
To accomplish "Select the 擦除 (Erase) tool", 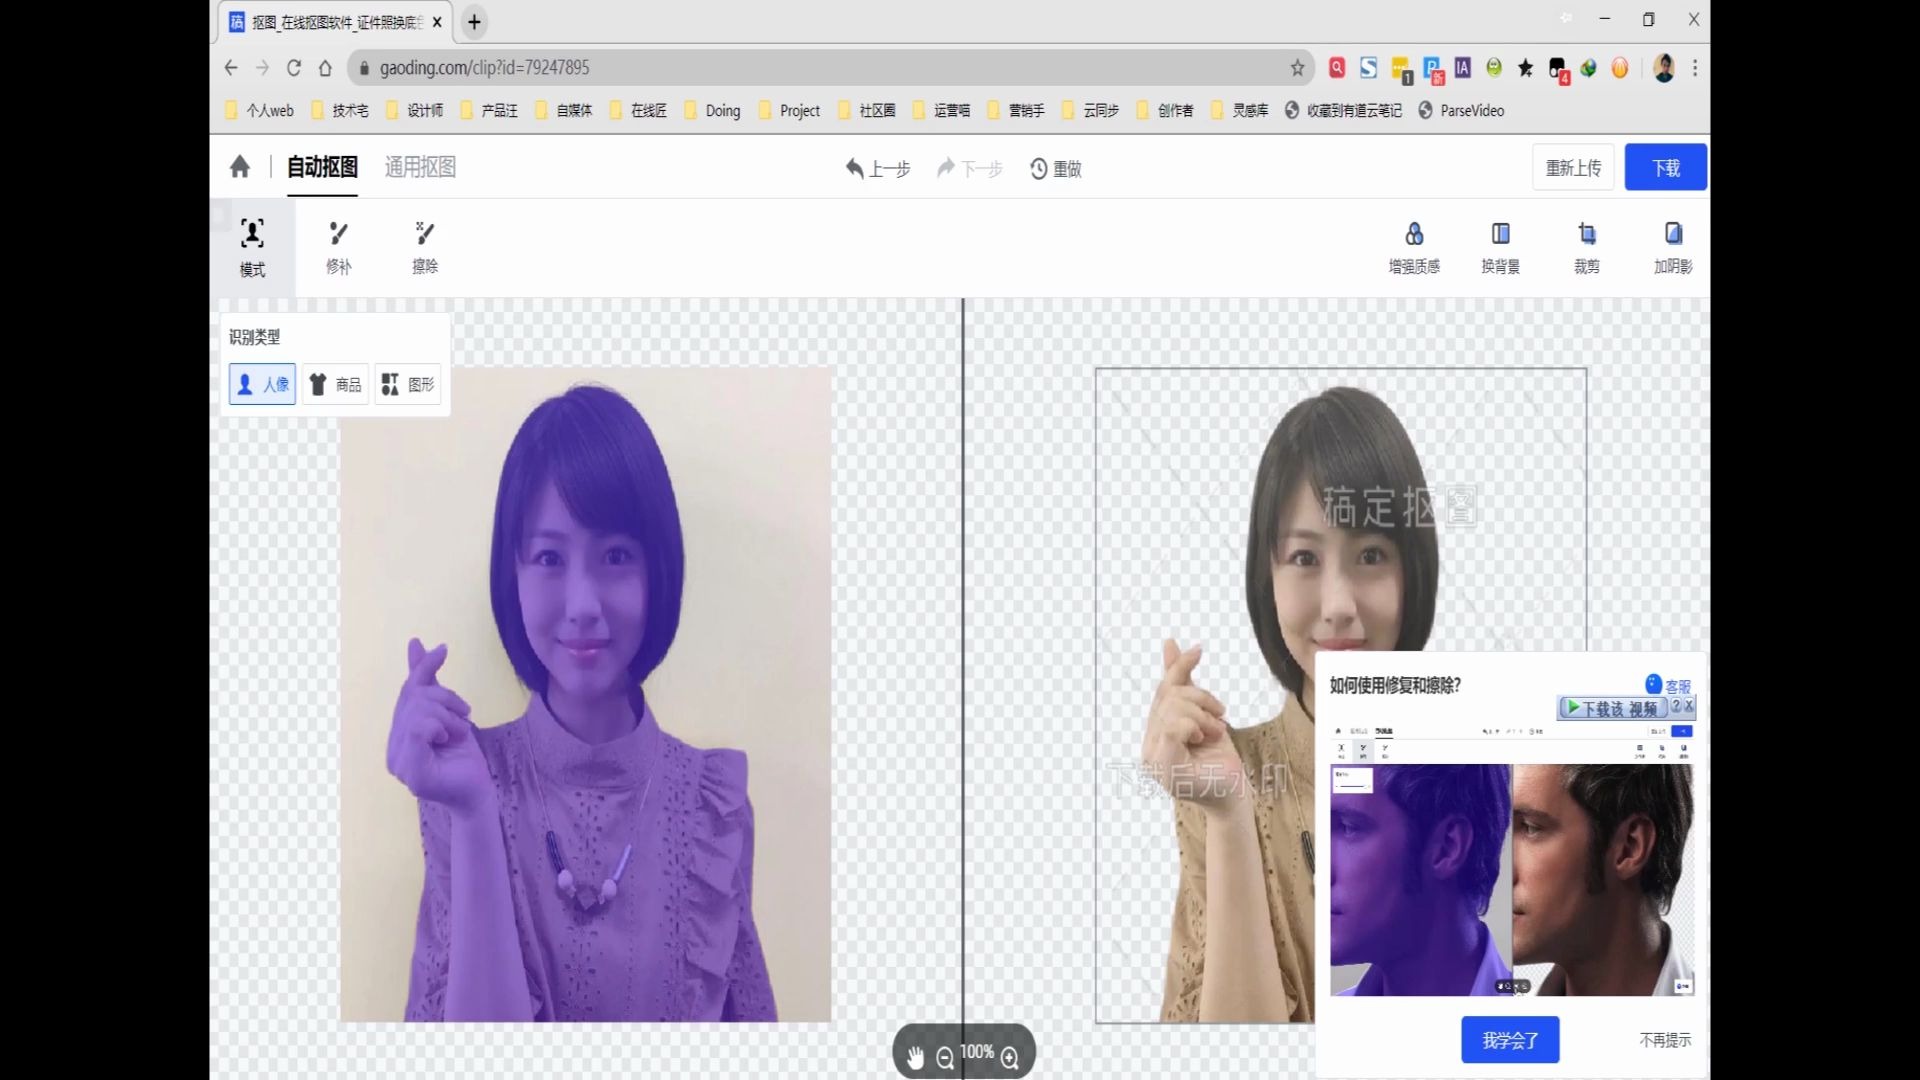I will click(x=425, y=247).
